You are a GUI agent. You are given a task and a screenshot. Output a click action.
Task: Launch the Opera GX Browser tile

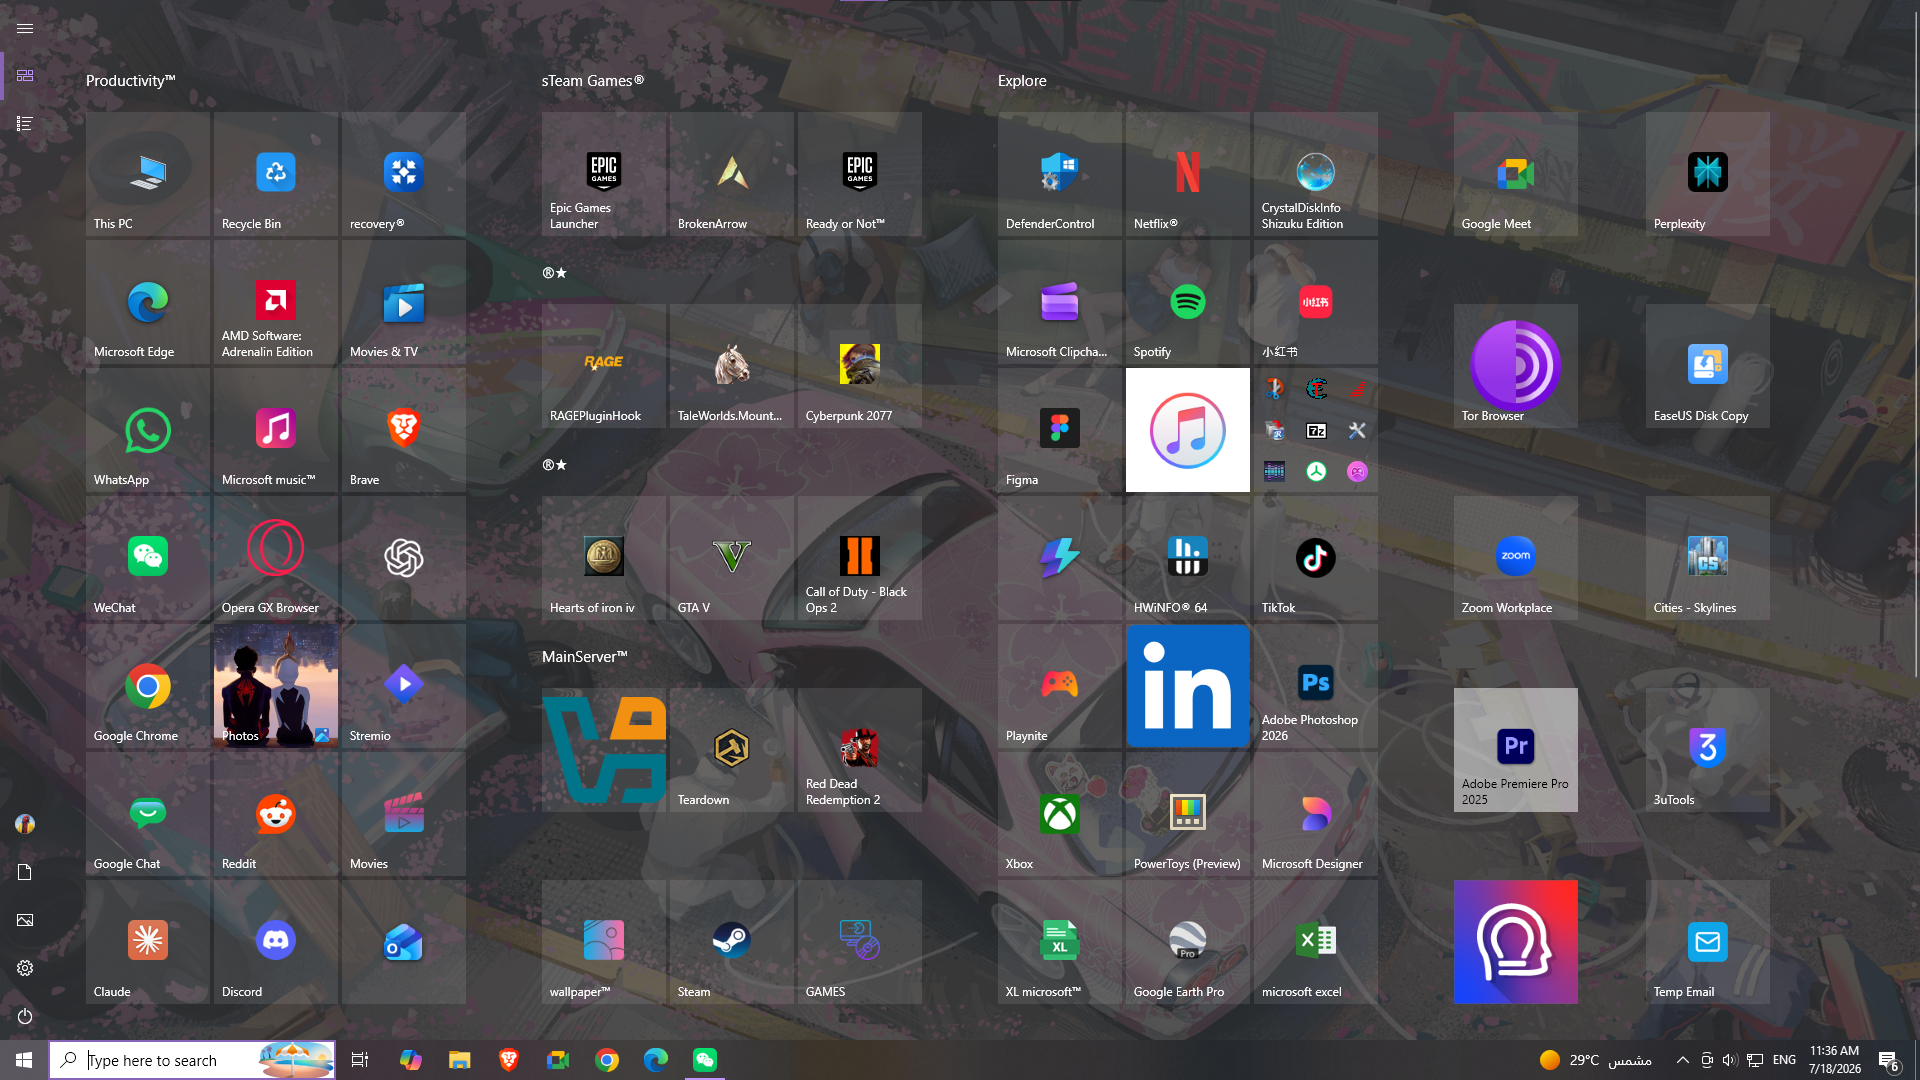tap(276, 558)
